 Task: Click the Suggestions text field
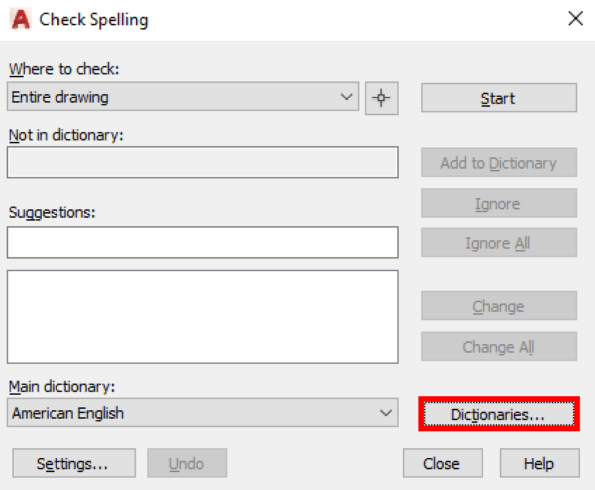pyautogui.click(x=203, y=243)
